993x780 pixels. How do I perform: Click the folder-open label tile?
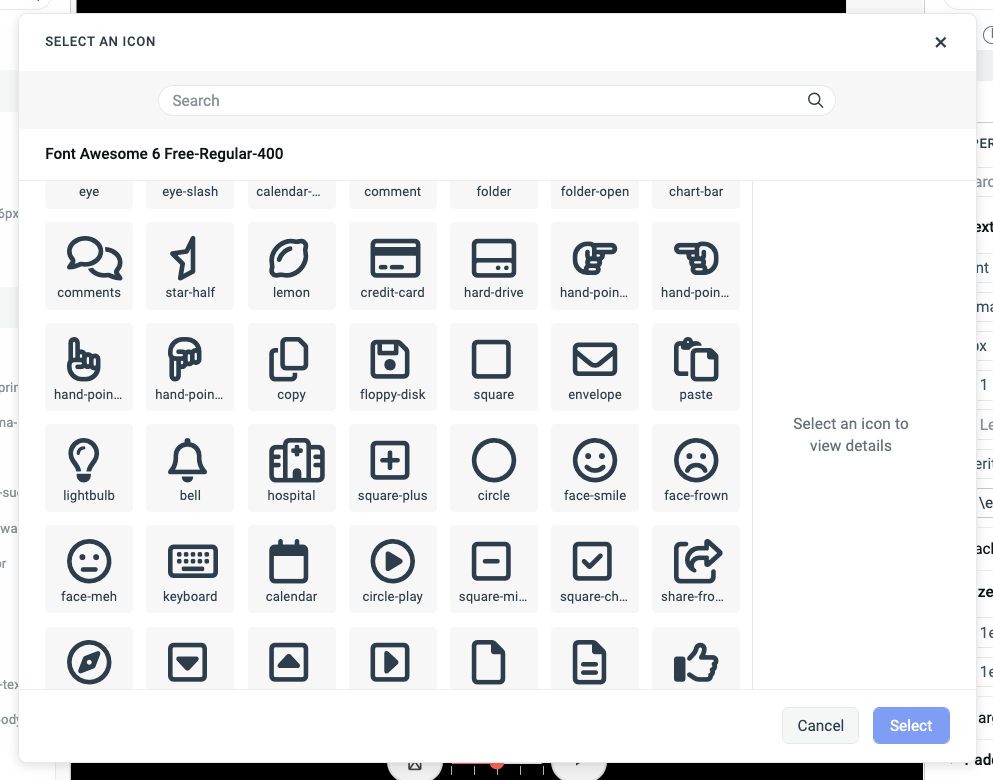tap(595, 194)
